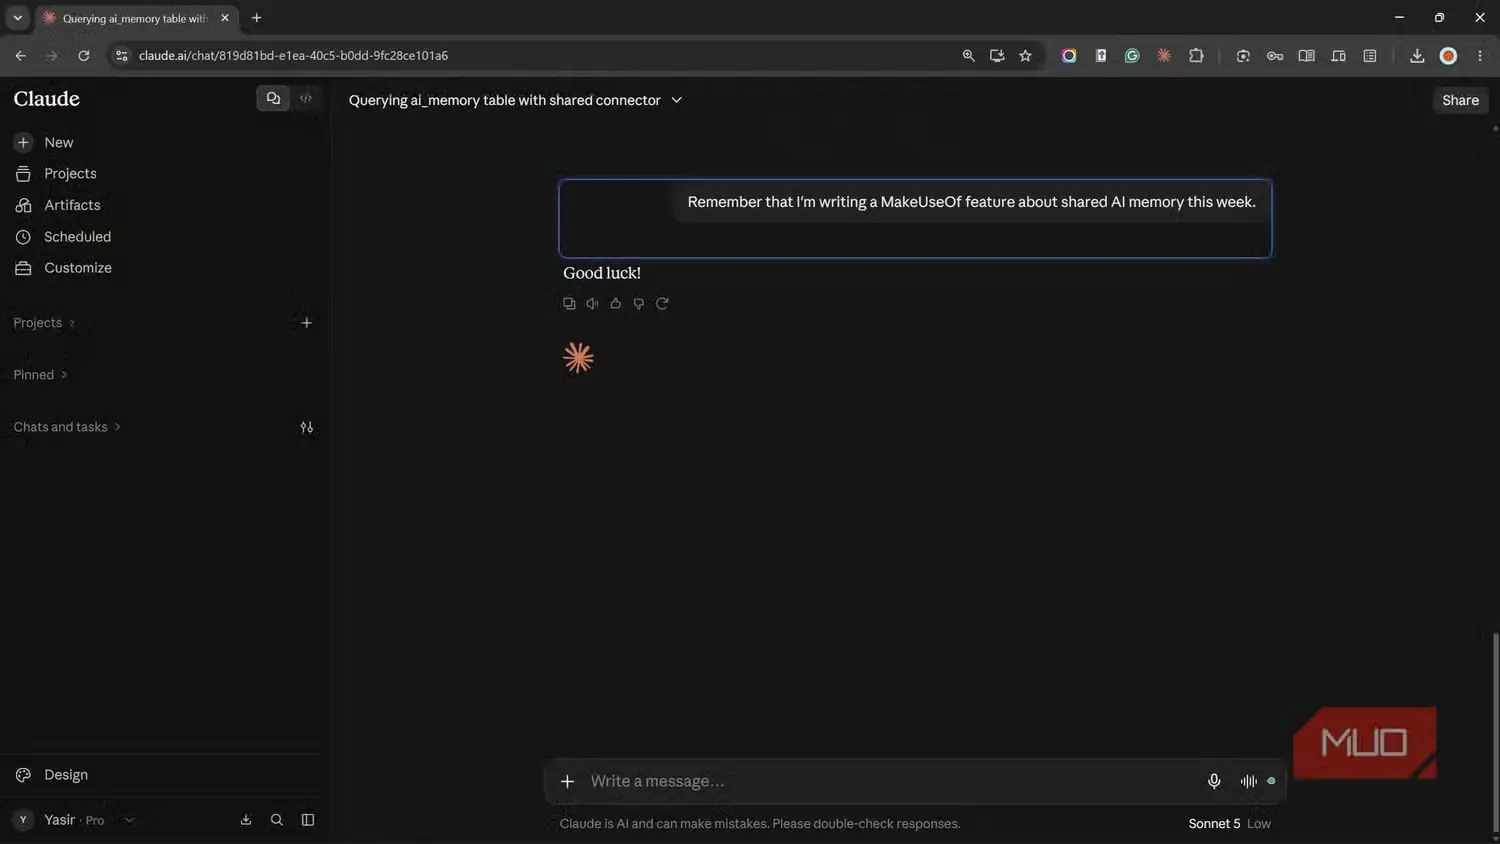The width and height of the screenshot is (1500, 844).
Task: Switch to code mode icon beside Claude logo
Action: (x=306, y=99)
